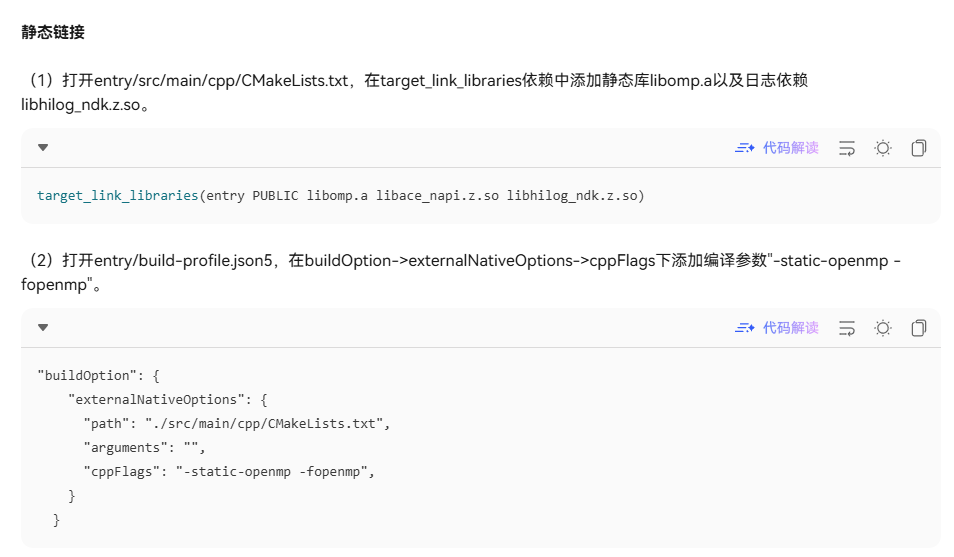The width and height of the screenshot is (954, 557).
Task: Copy the target_link_libraries code block
Action: pos(918,148)
